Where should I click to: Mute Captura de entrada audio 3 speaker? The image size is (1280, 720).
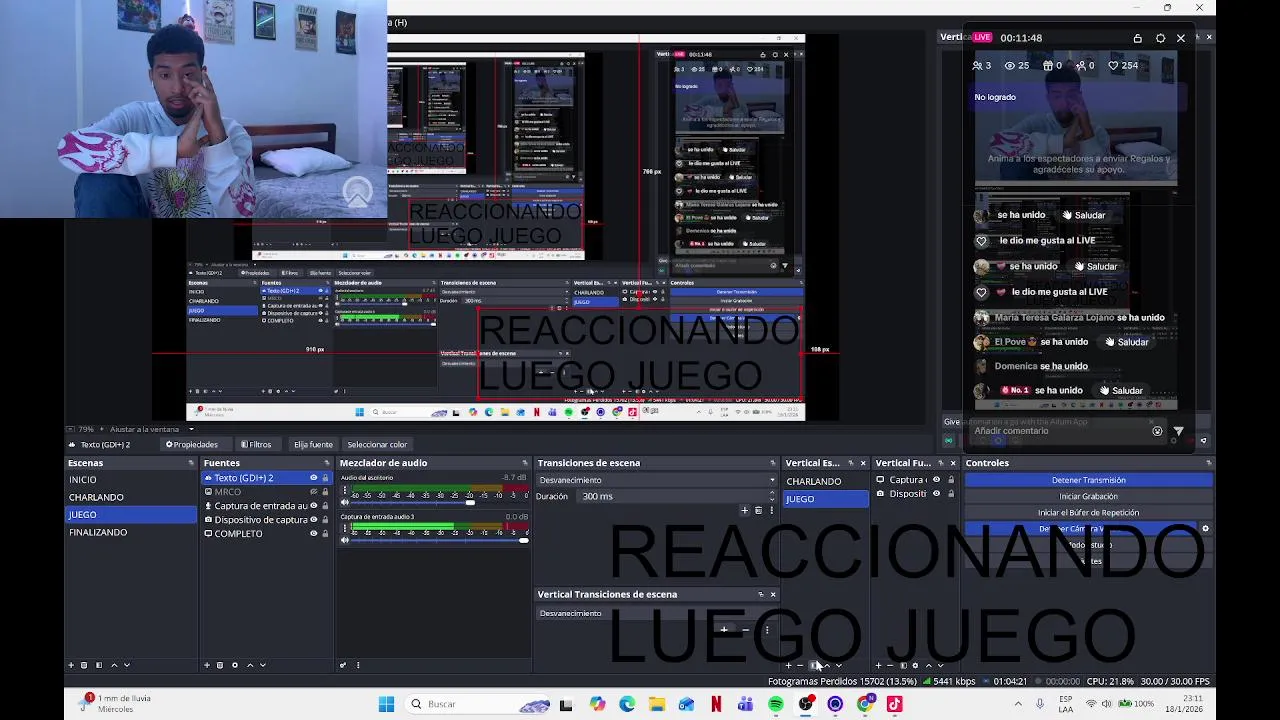click(x=345, y=540)
